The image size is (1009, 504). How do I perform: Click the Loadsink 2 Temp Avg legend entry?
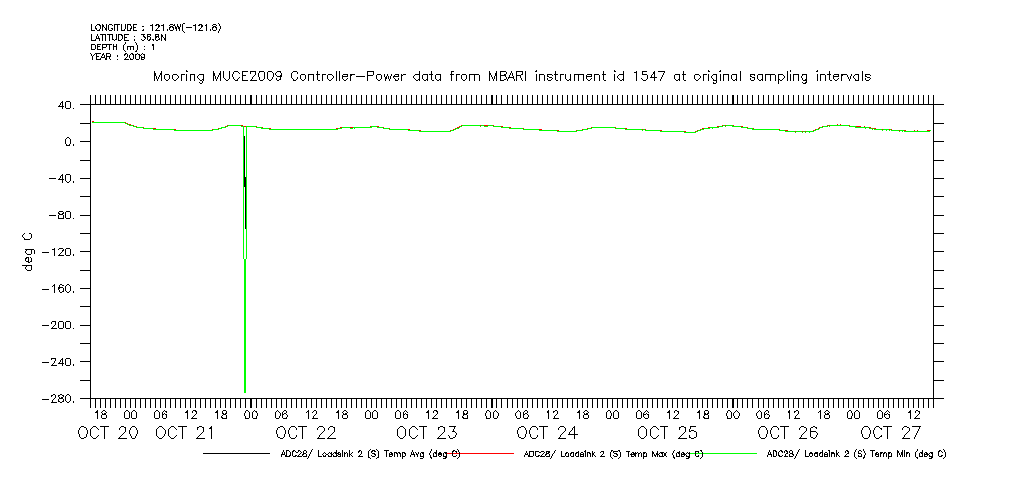click(370, 453)
